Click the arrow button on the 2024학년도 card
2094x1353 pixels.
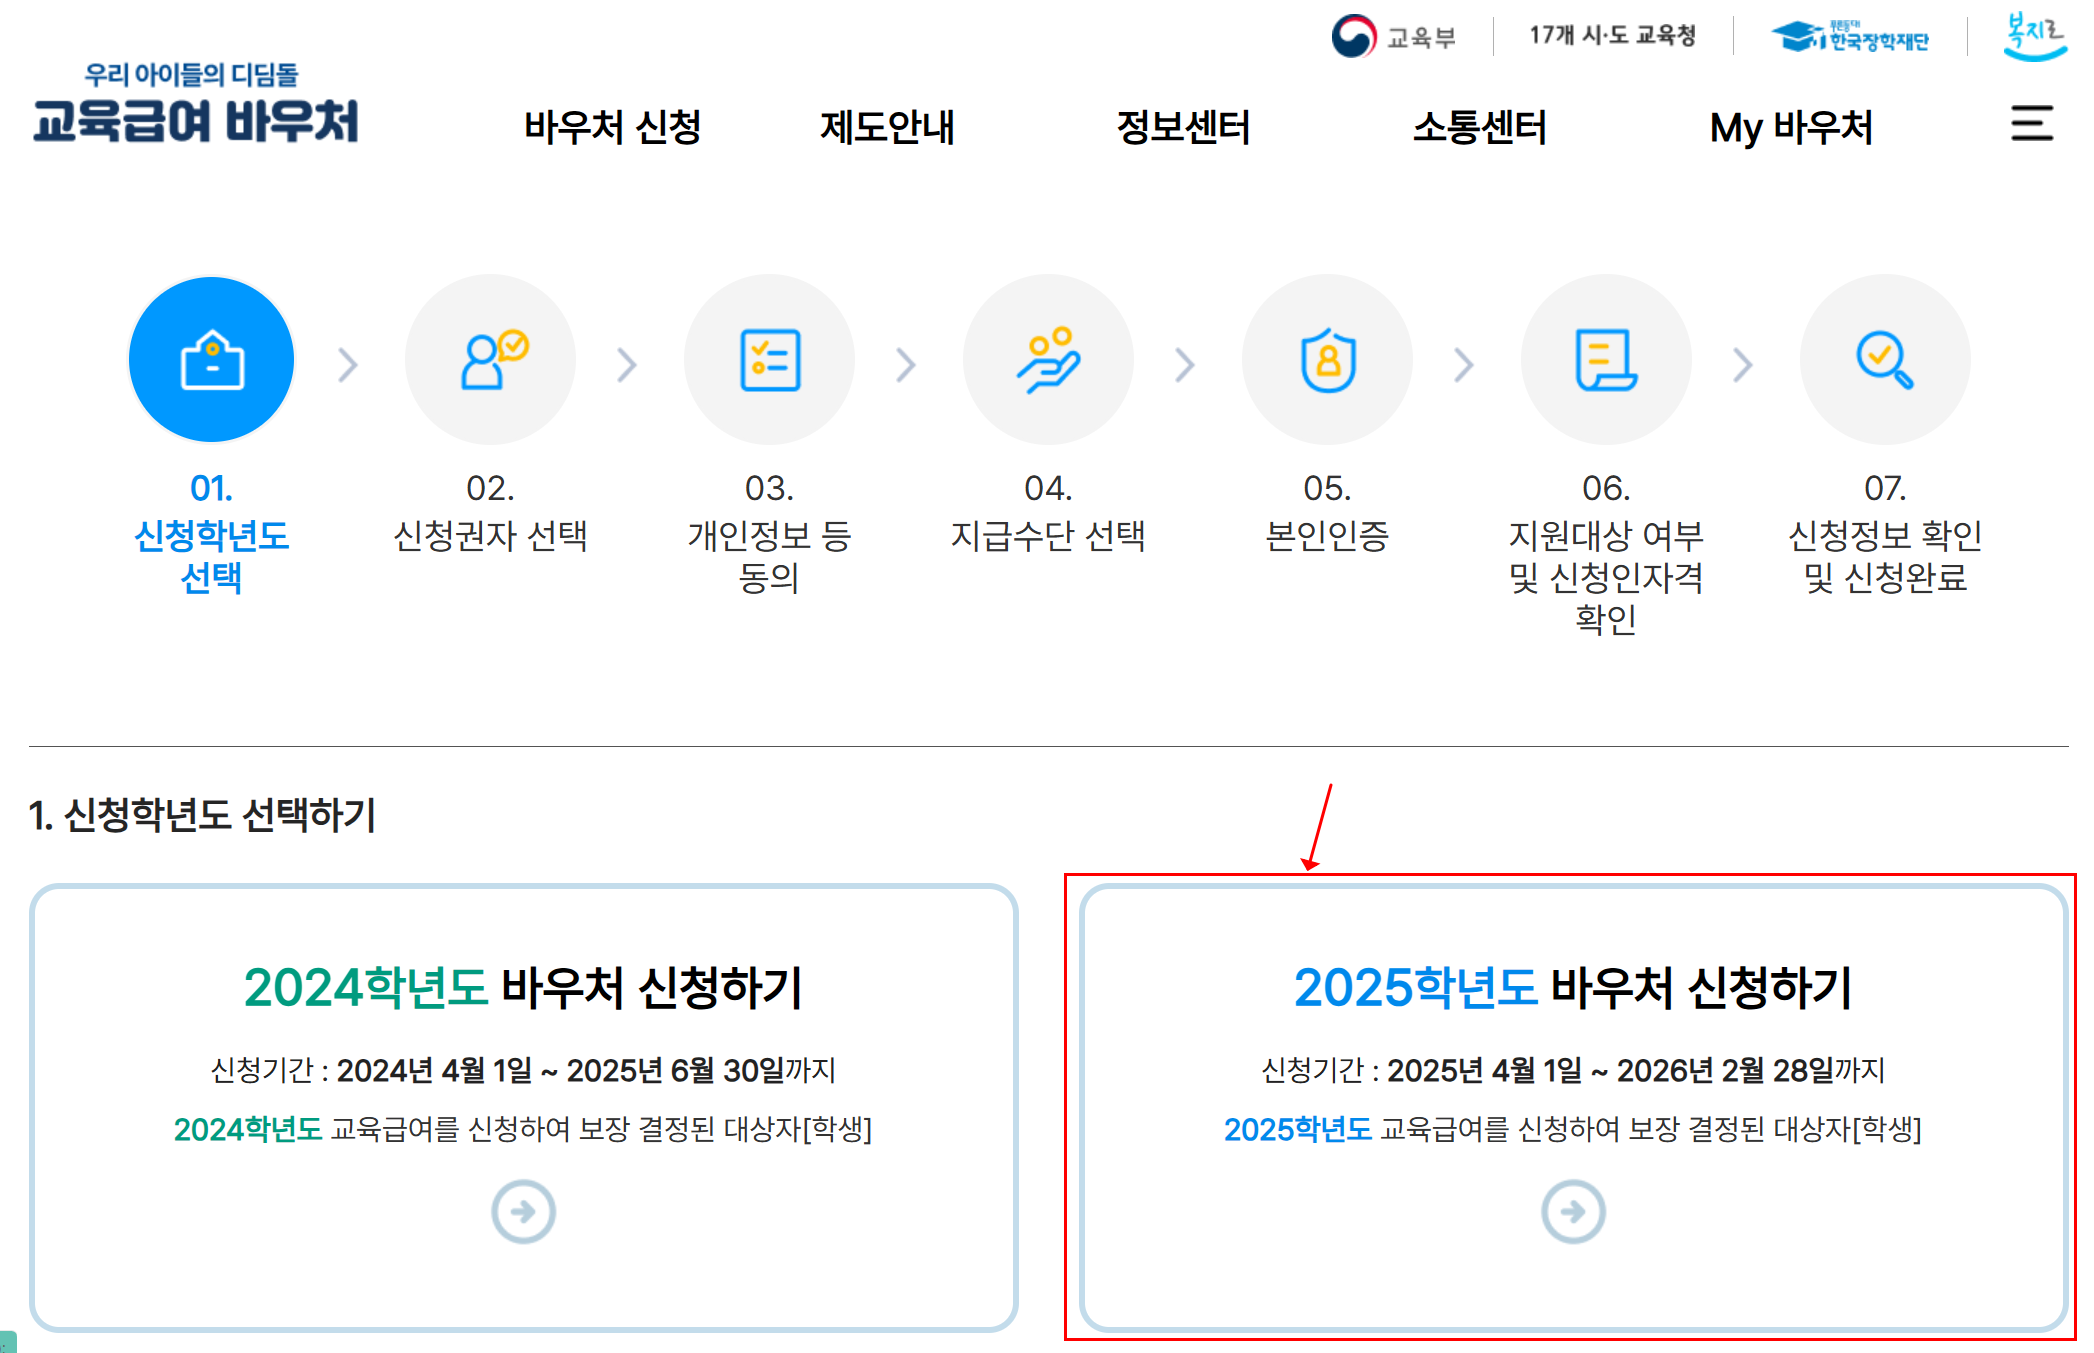523,1211
